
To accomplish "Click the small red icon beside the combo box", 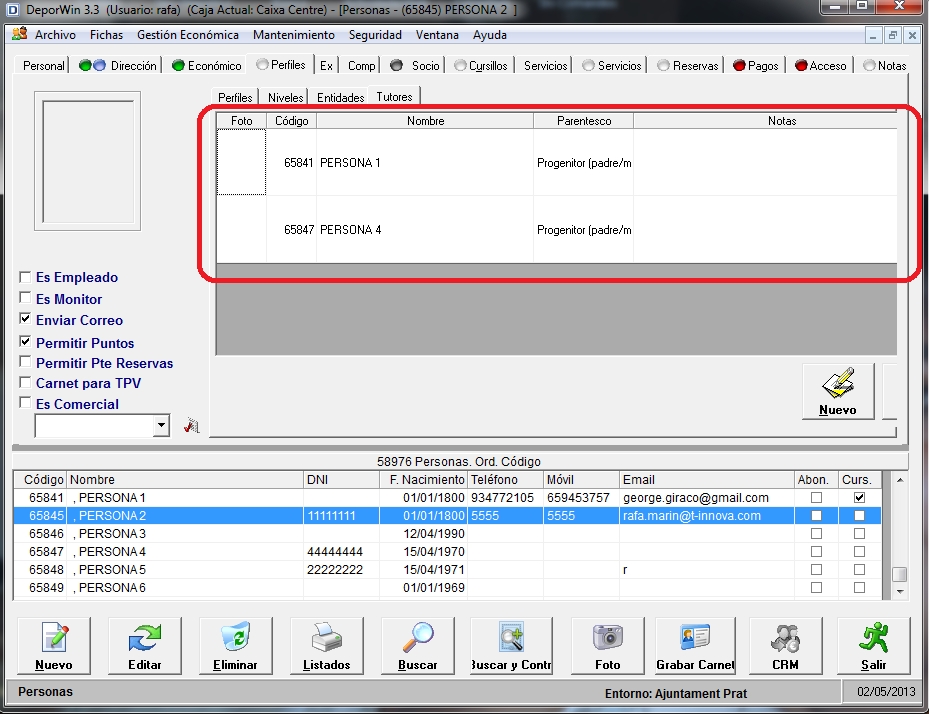I will 191,425.
